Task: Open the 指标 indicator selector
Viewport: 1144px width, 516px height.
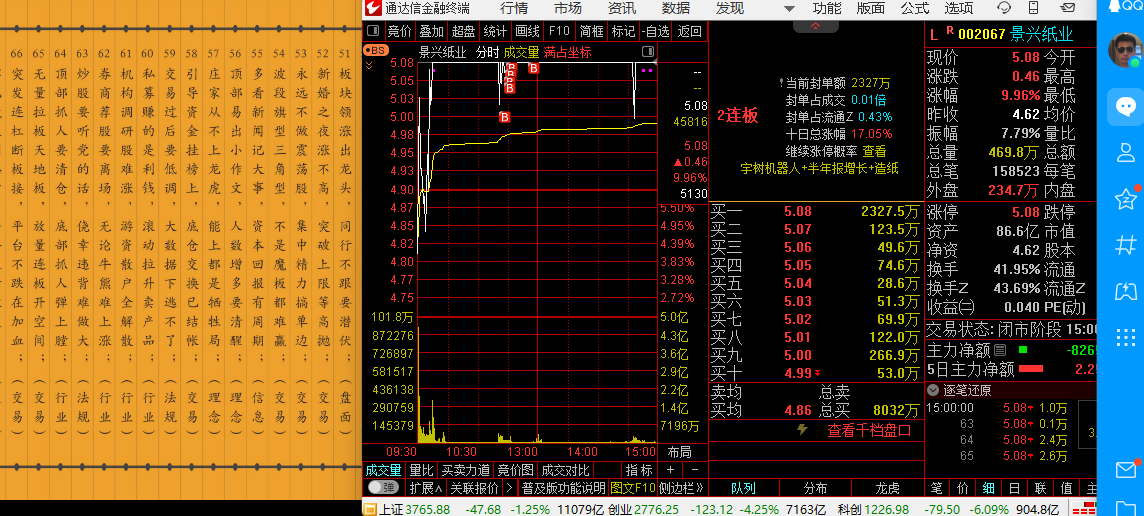Action: coord(638,470)
